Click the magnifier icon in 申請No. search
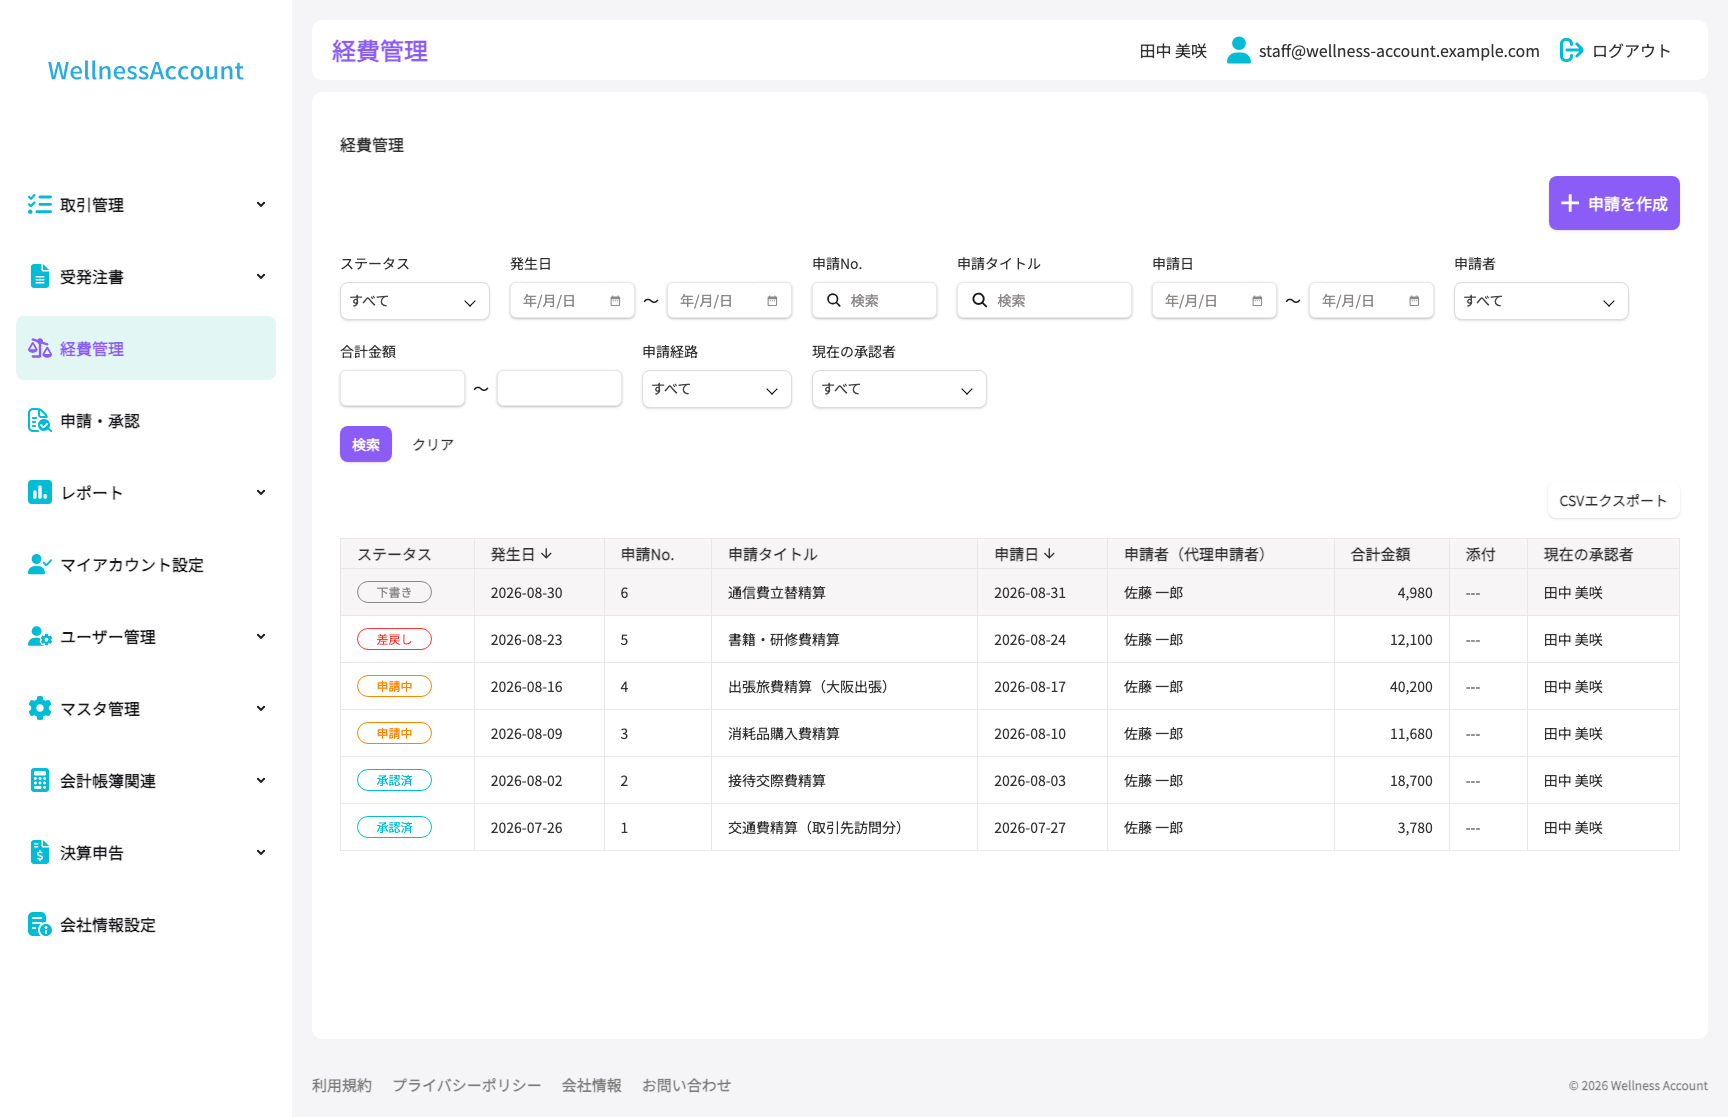The height and width of the screenshot is (1117, 1728). click(833, 300)
